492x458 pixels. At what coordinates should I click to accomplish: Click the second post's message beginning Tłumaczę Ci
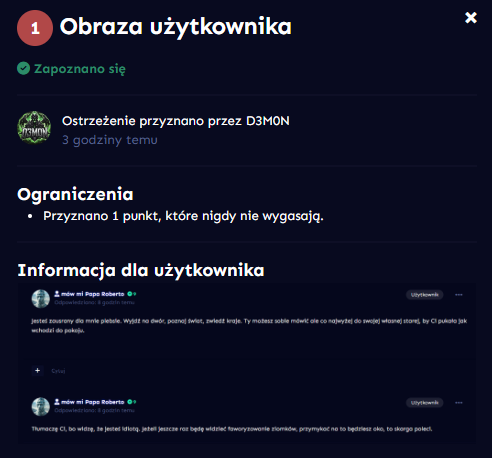tap(232, 429)
